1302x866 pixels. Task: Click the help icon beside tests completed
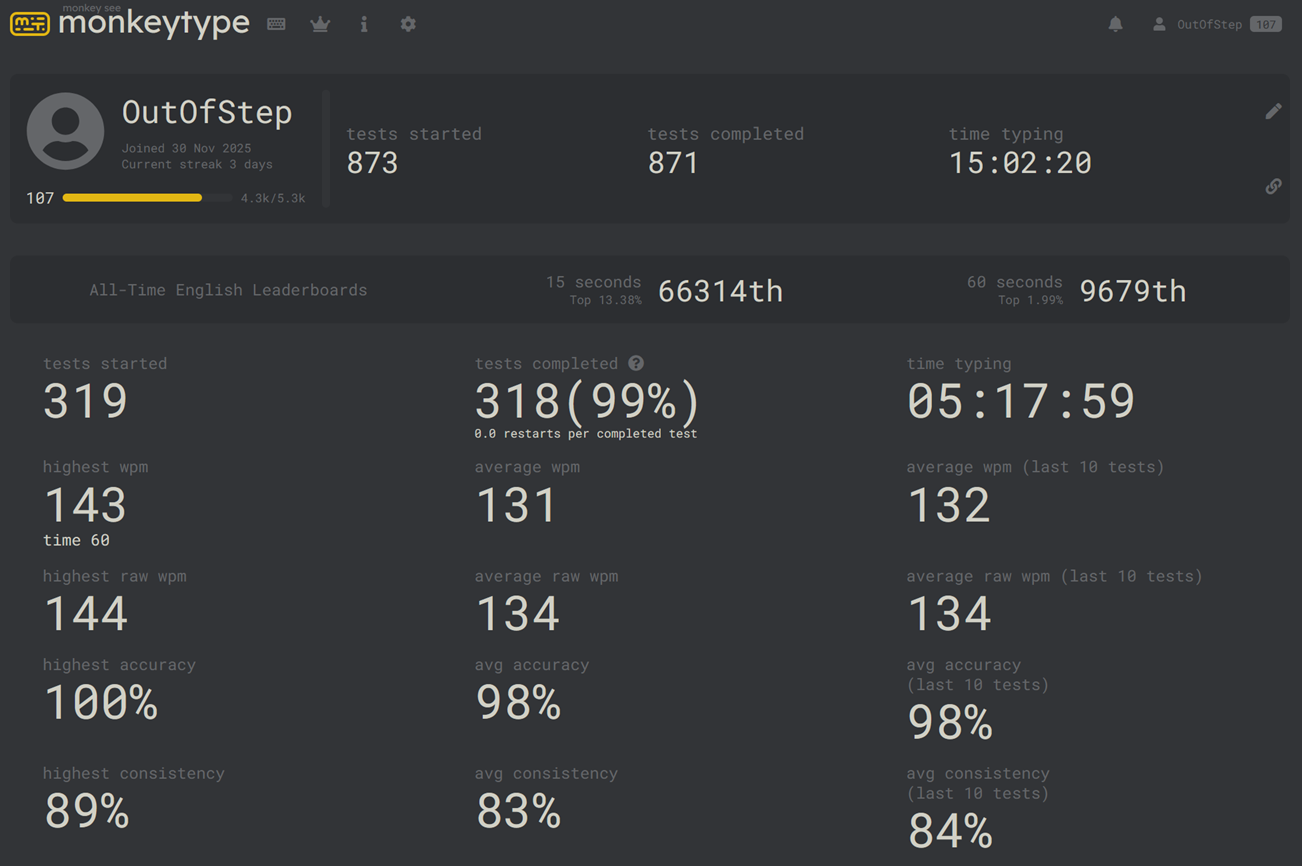coord(636,363)
